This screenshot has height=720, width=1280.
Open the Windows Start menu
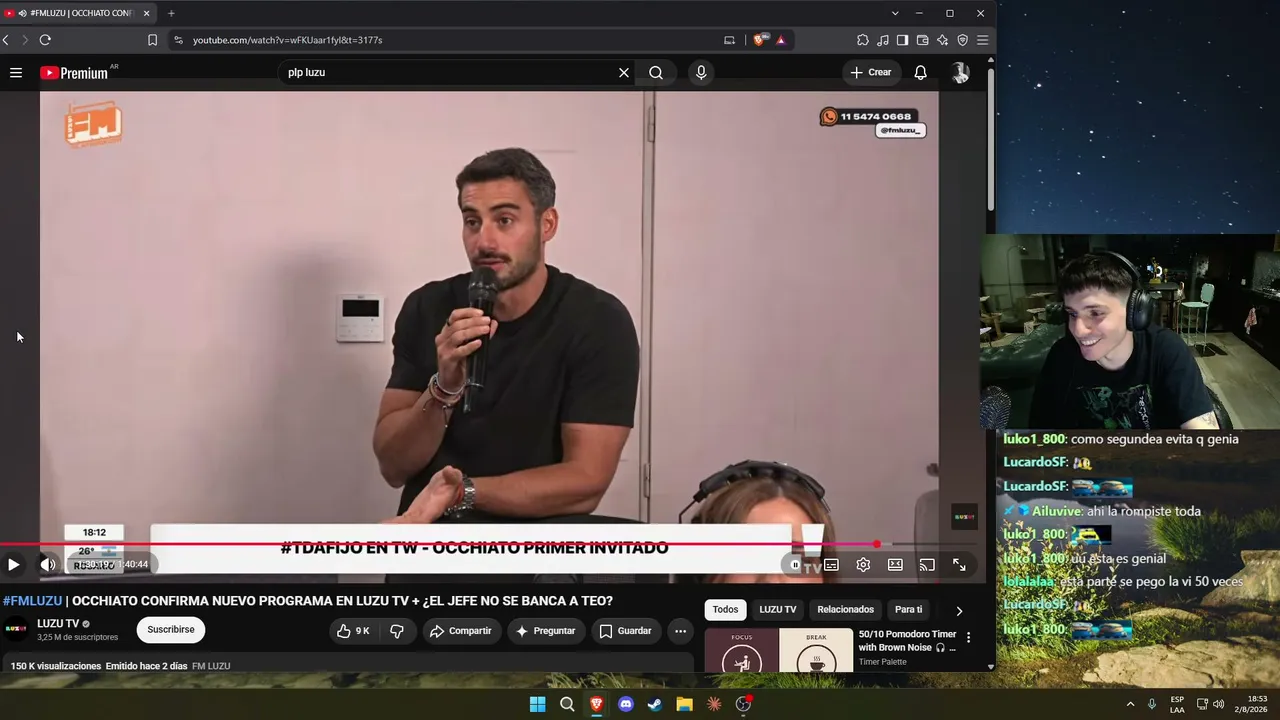click(x=538, y=704)
